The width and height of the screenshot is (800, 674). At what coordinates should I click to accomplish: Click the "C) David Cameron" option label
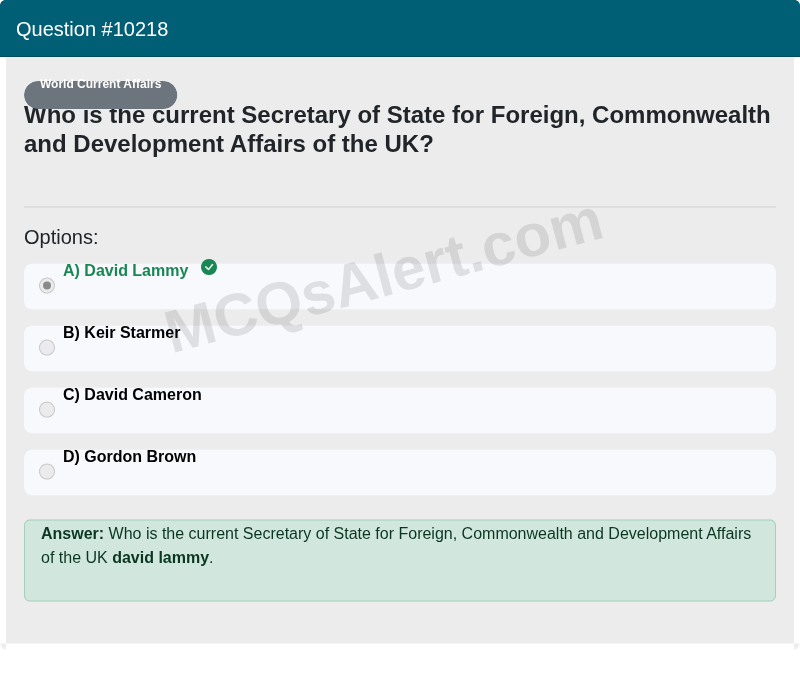pos(132,394)
